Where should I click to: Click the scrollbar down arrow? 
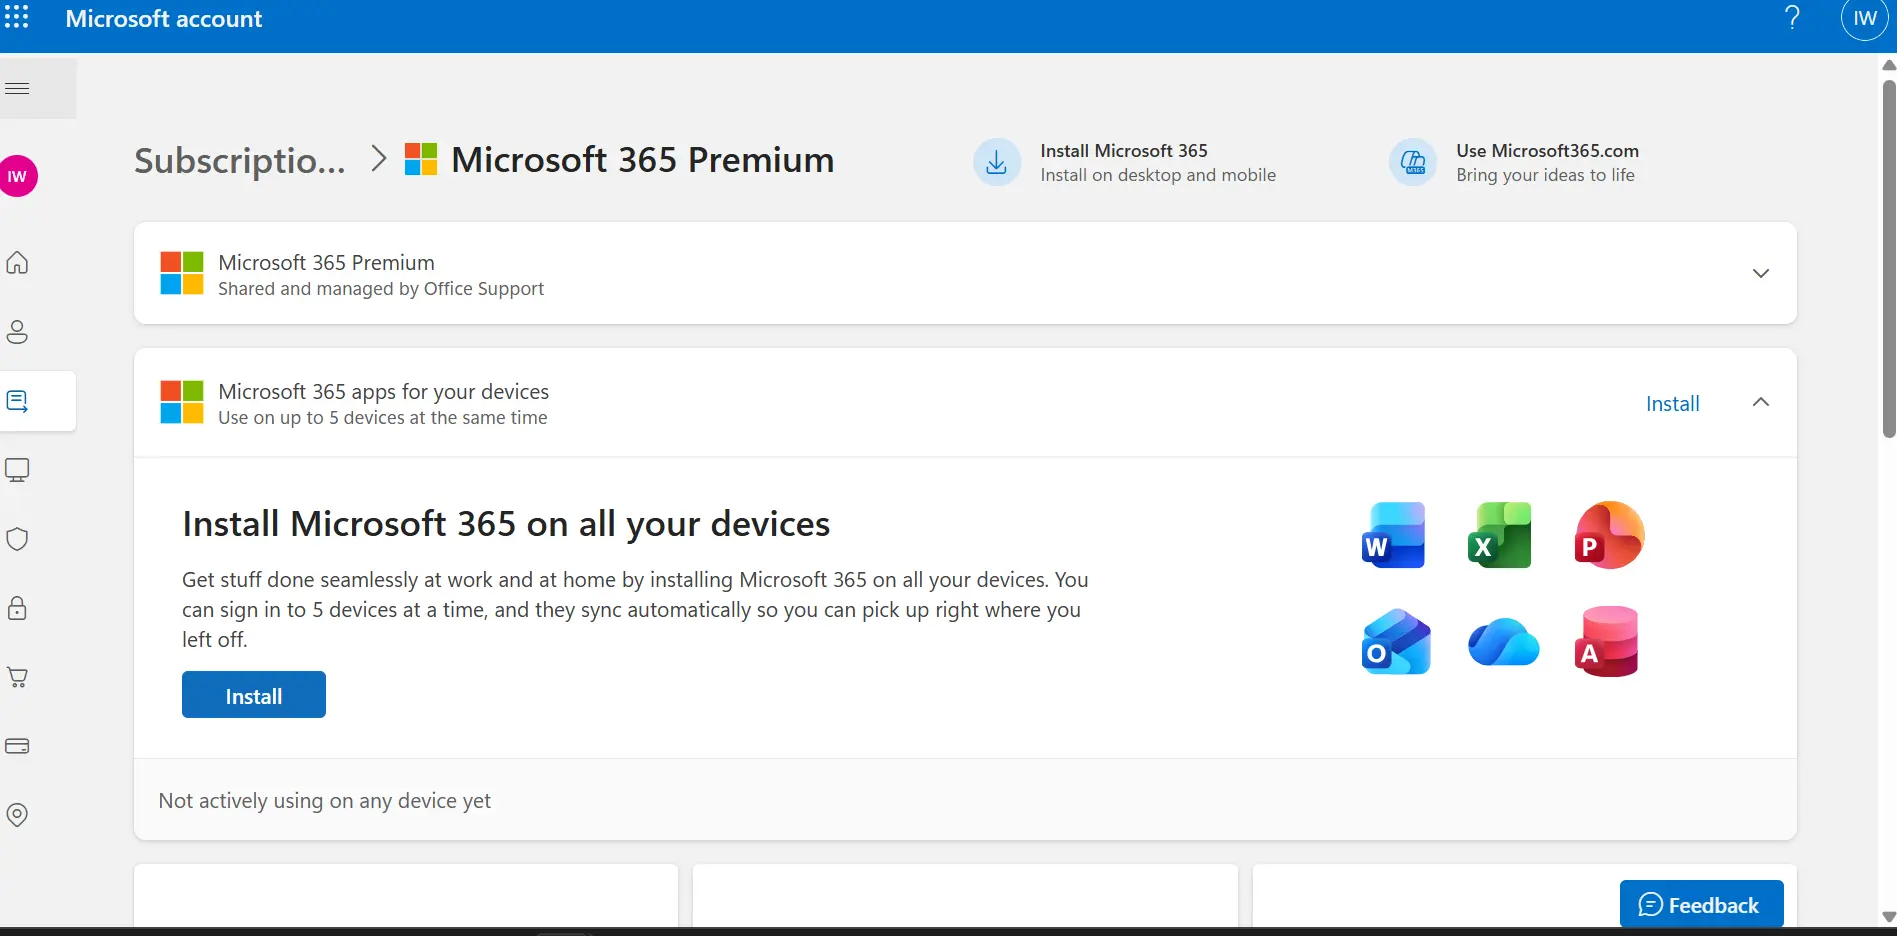pos(1888,917)
